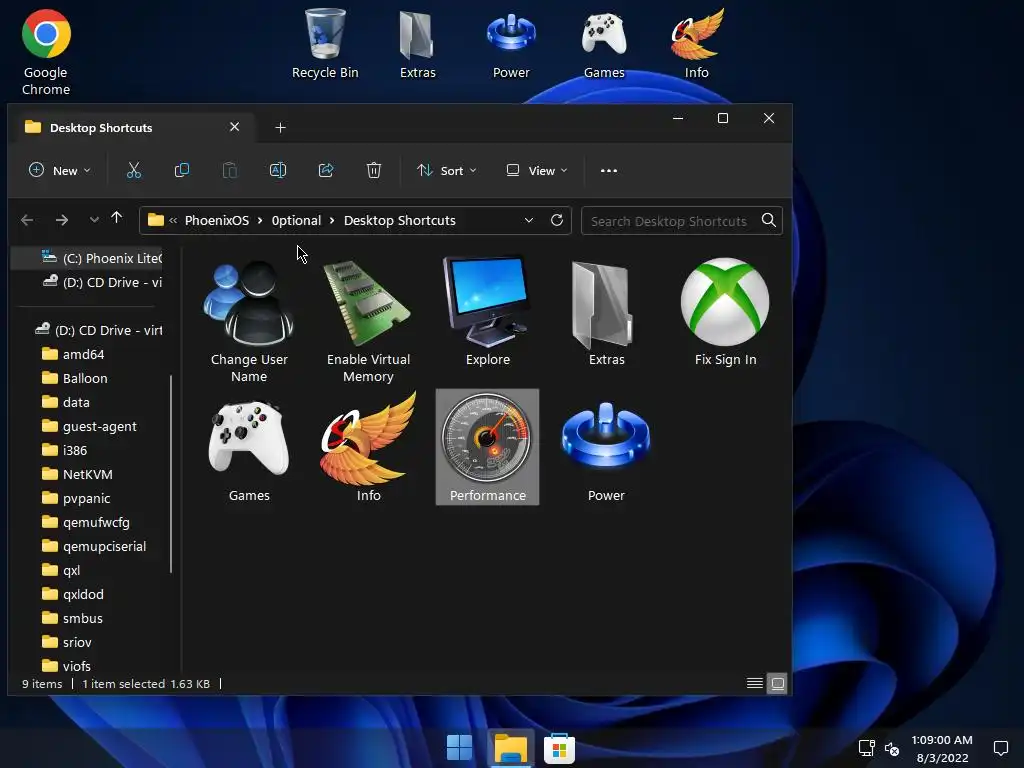This screenshot has height=768, width=1024.
Task: Show hidden path segments via double chevron
Action: (x=173, y=221)
